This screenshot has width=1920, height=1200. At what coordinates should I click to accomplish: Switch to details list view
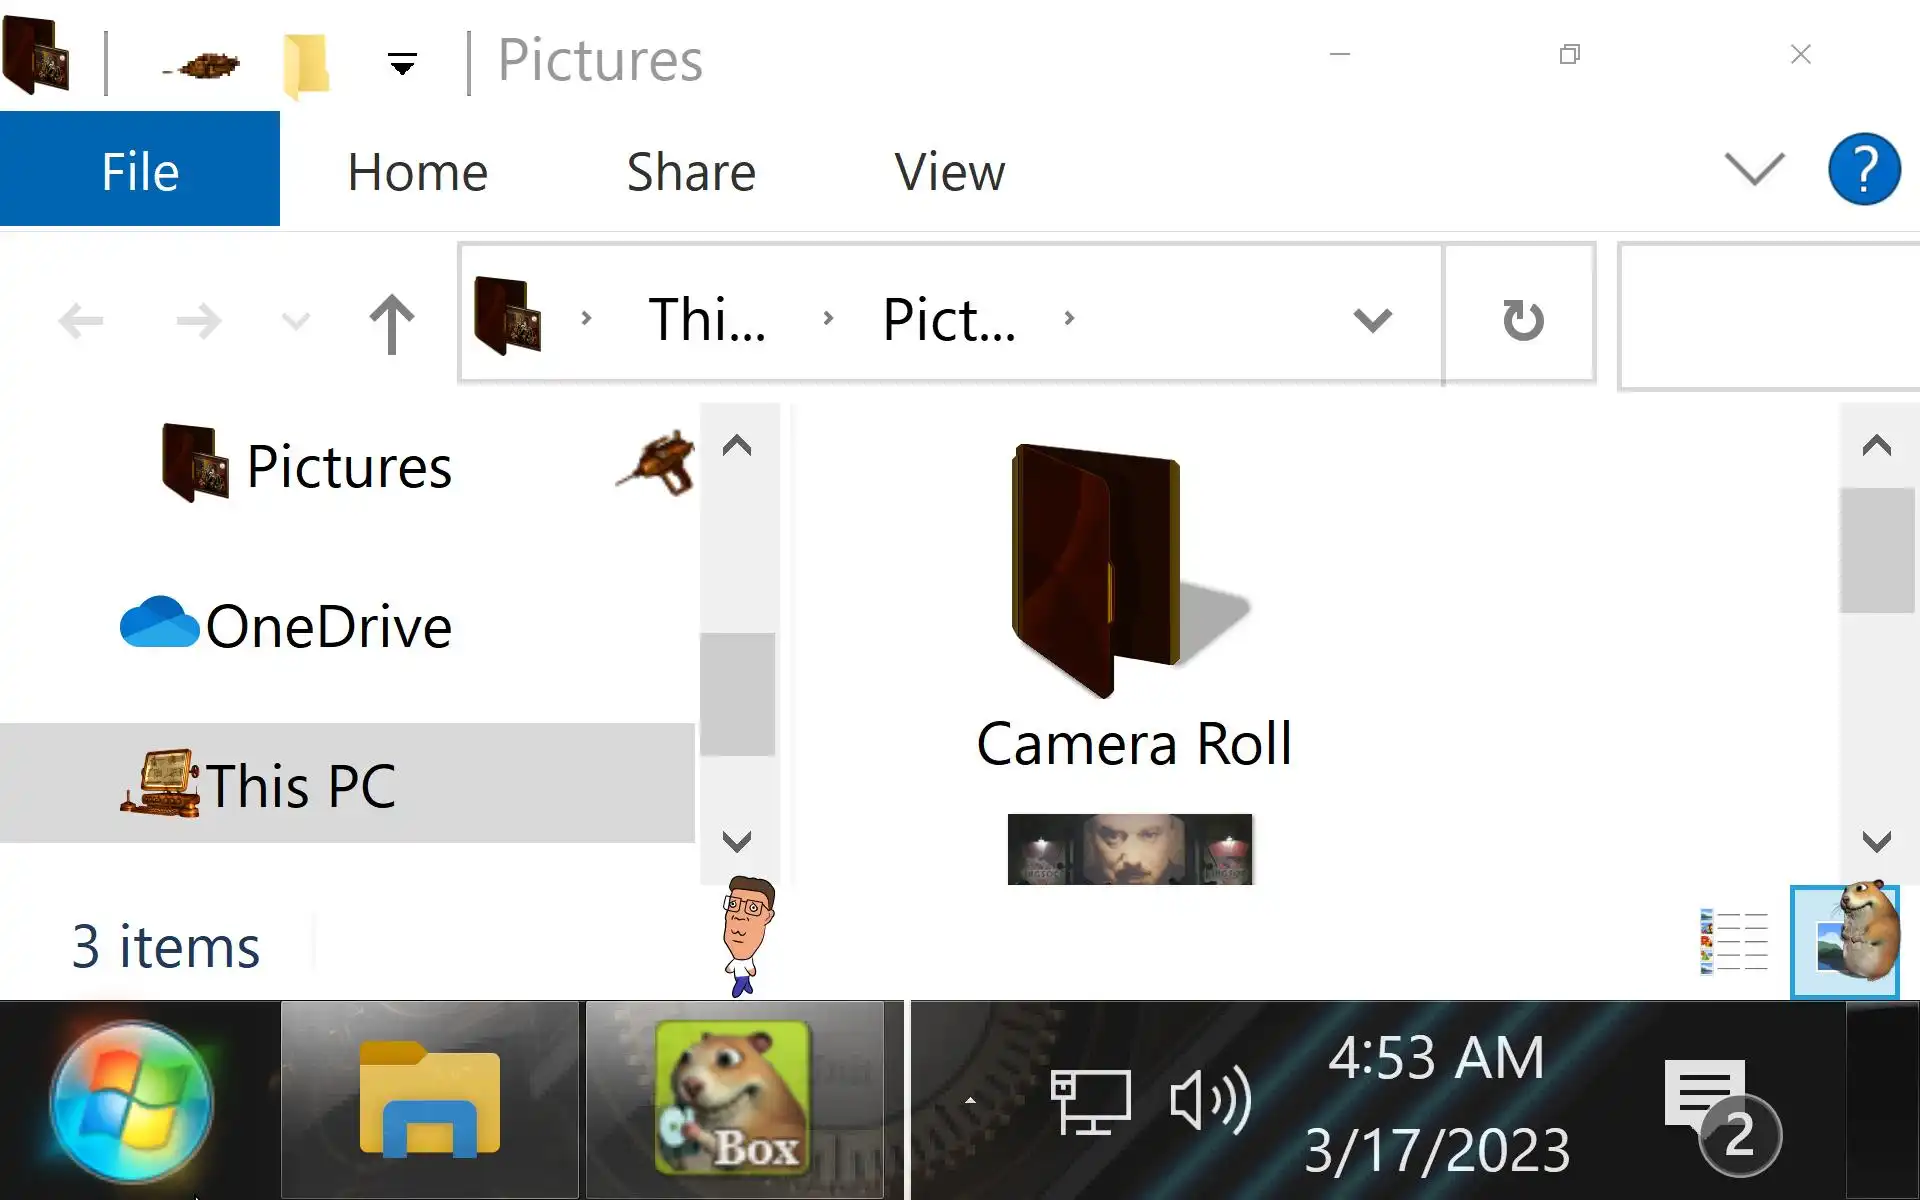1733,941
